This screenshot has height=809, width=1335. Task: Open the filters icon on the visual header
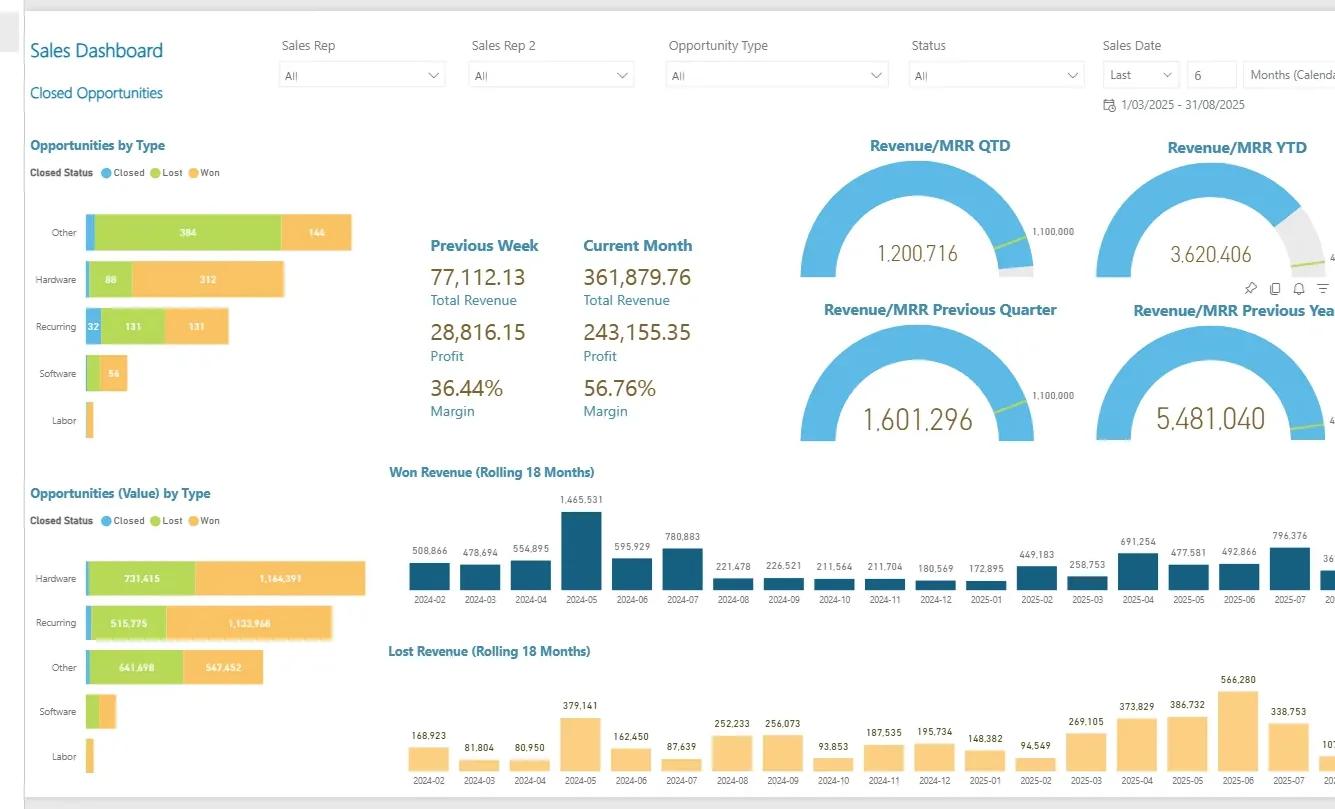coord(1323,288)
